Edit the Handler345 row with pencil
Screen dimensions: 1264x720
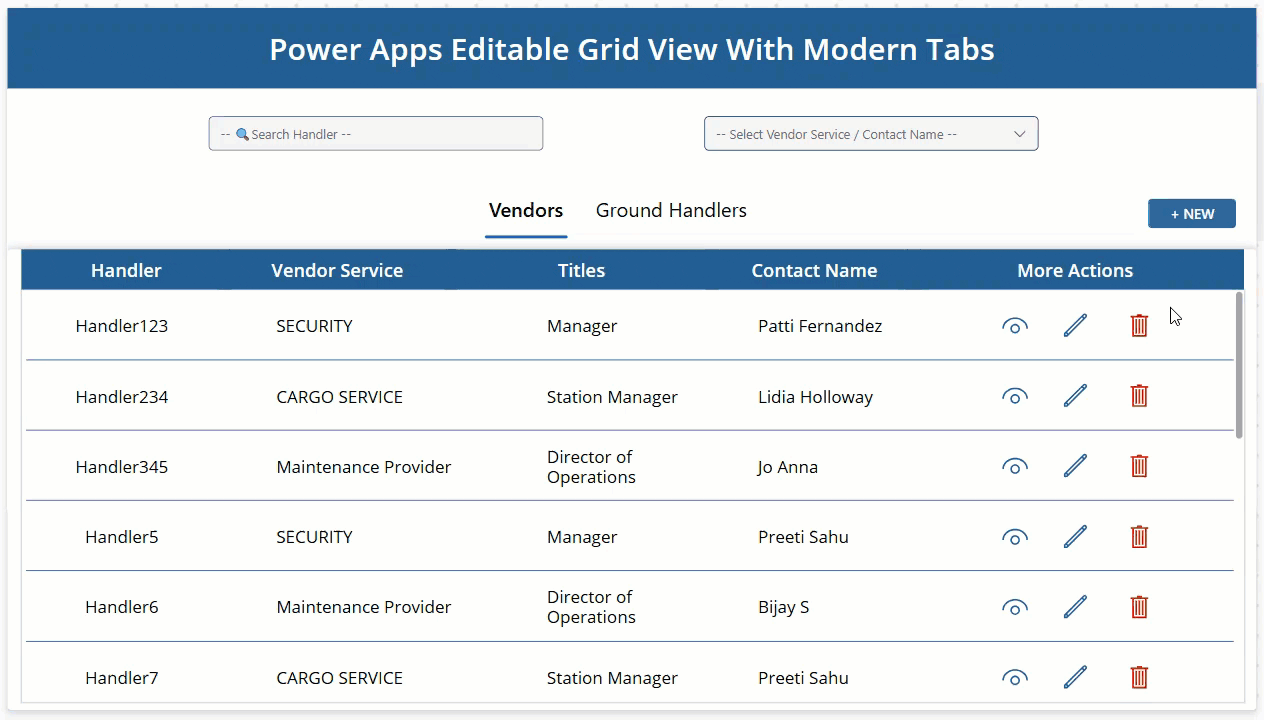click(1075, 465)
